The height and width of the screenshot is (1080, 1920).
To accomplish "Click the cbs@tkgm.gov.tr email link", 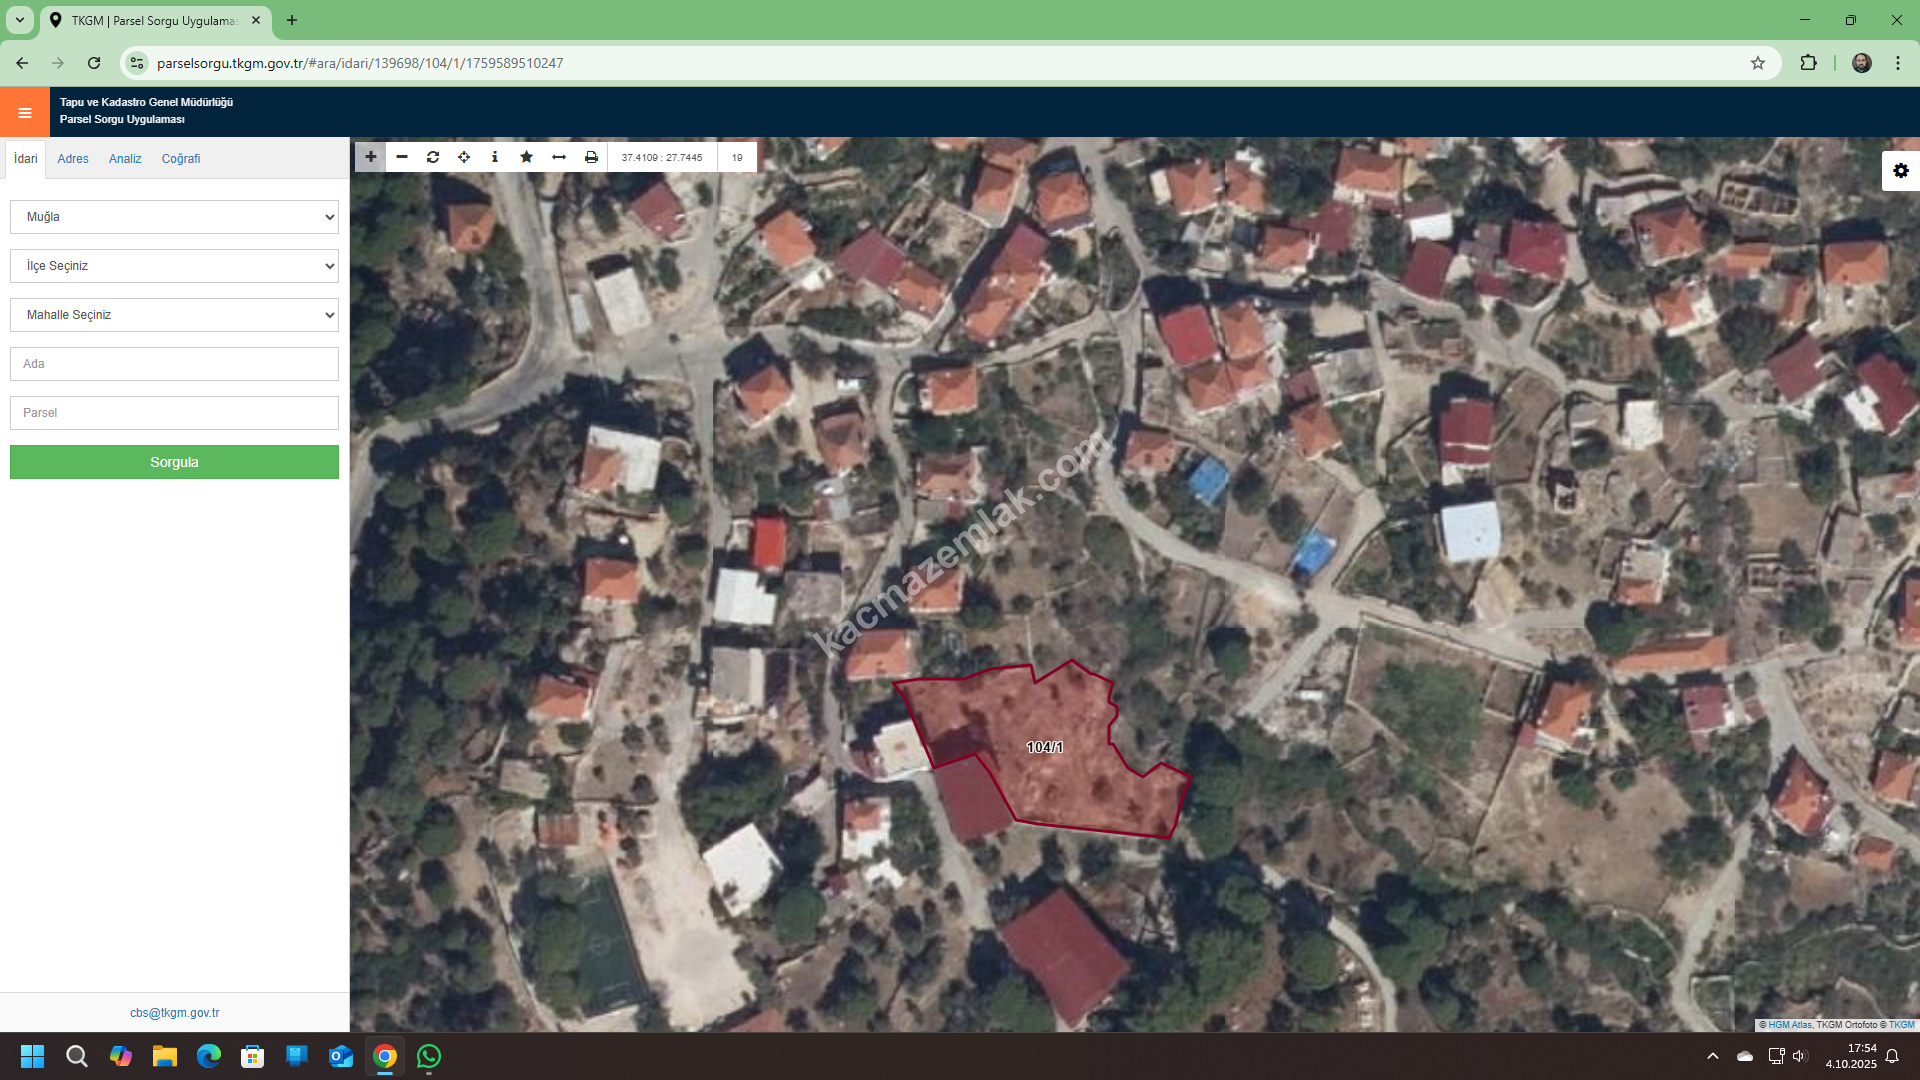I will [174, 1013].
